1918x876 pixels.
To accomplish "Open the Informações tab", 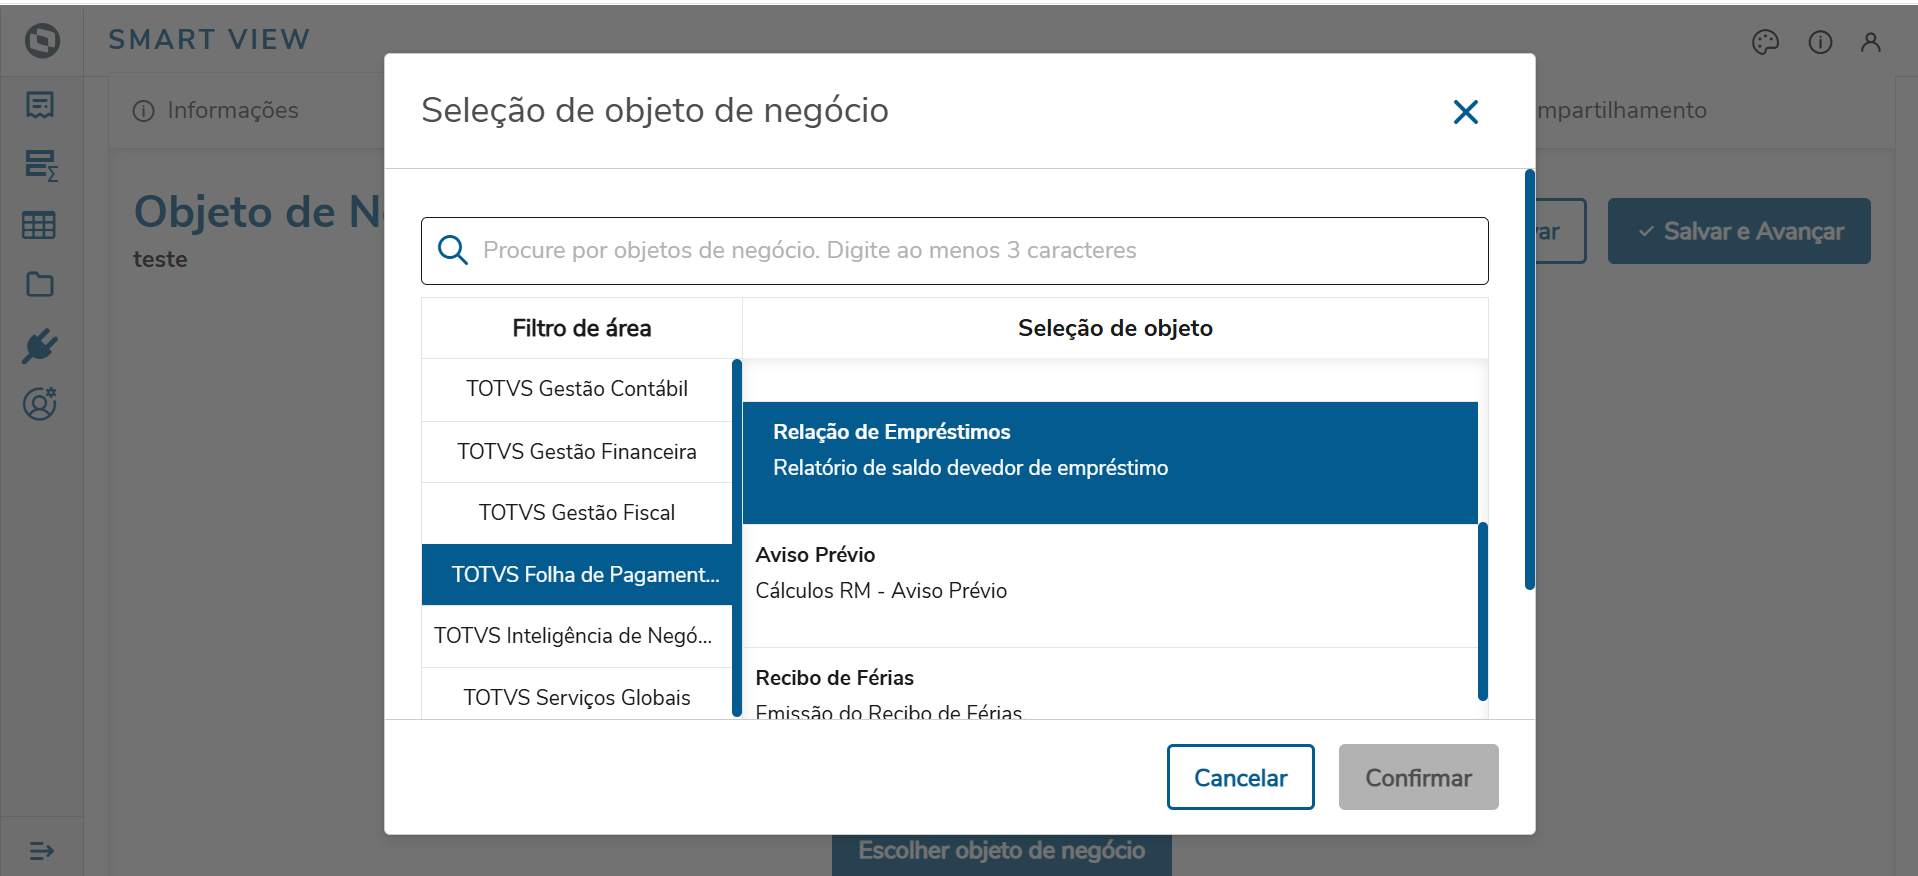I will click(216, 110).
